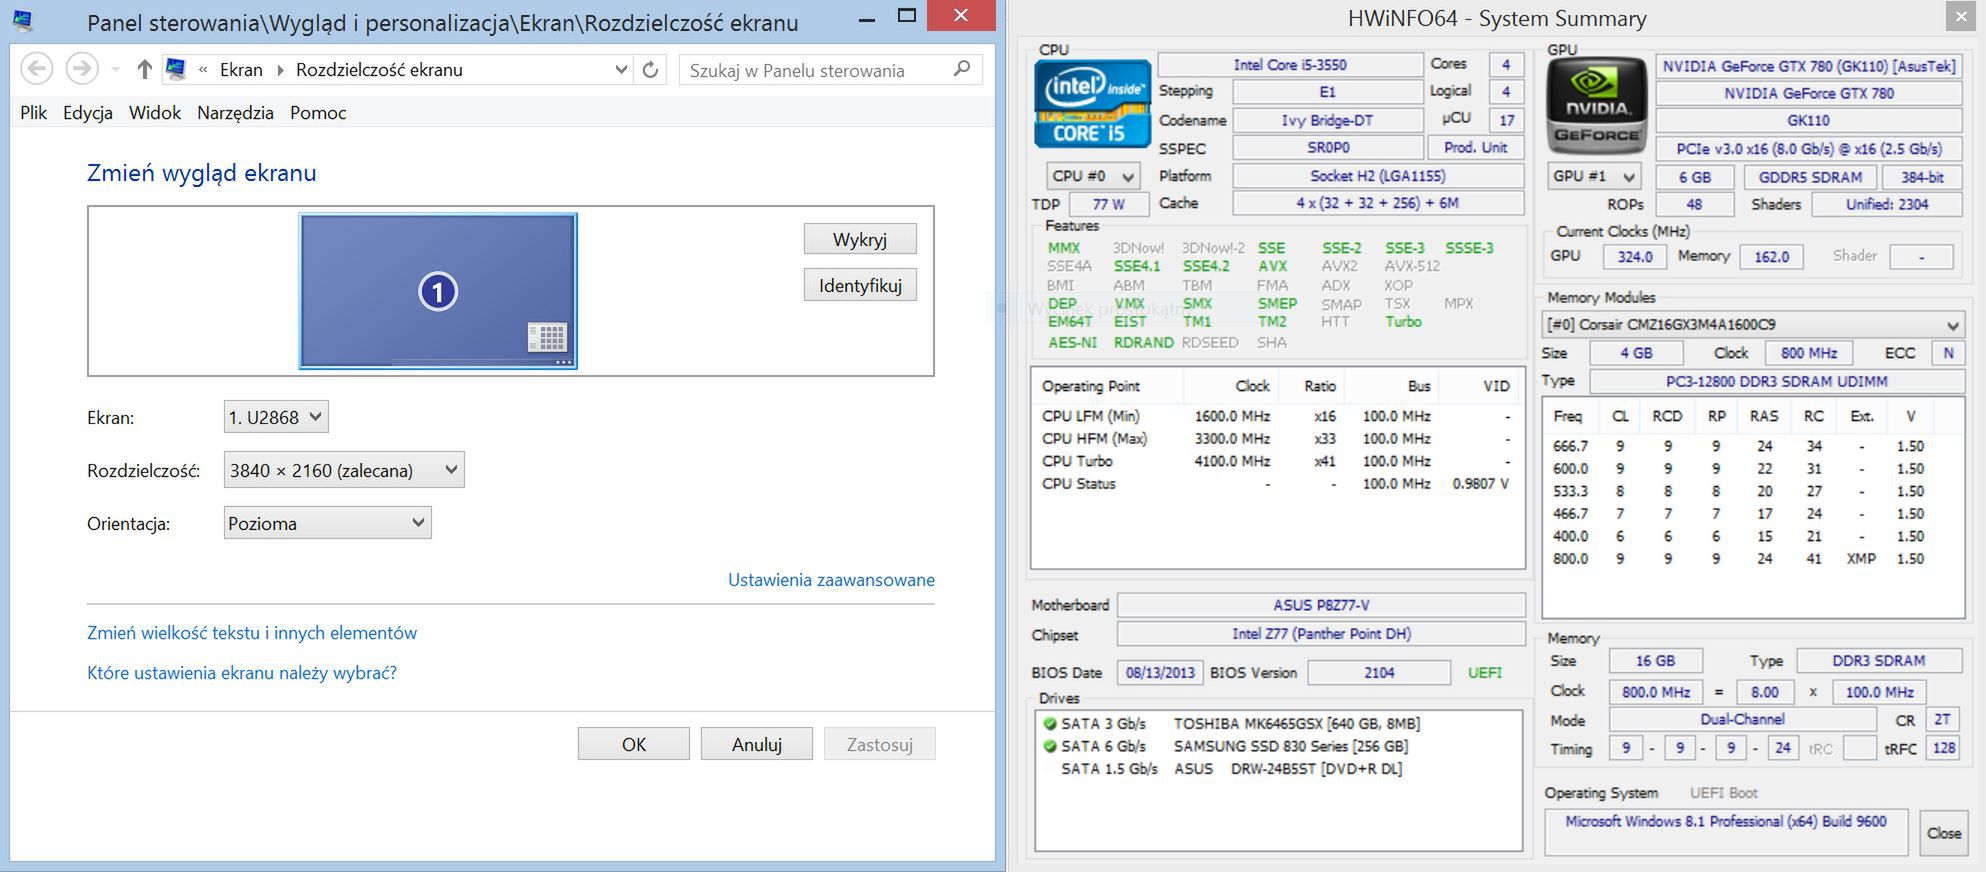The width and height of the screenshot is (1986, 872).
Task: Click the PC3-12800 DDR3 SDRAM UDIMM field
Action: pyautogui.click(x=1777, y=381)
